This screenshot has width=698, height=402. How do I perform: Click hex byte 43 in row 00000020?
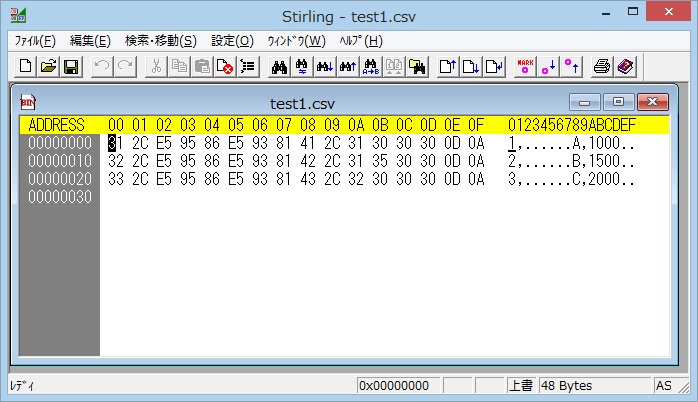point(308,179)
